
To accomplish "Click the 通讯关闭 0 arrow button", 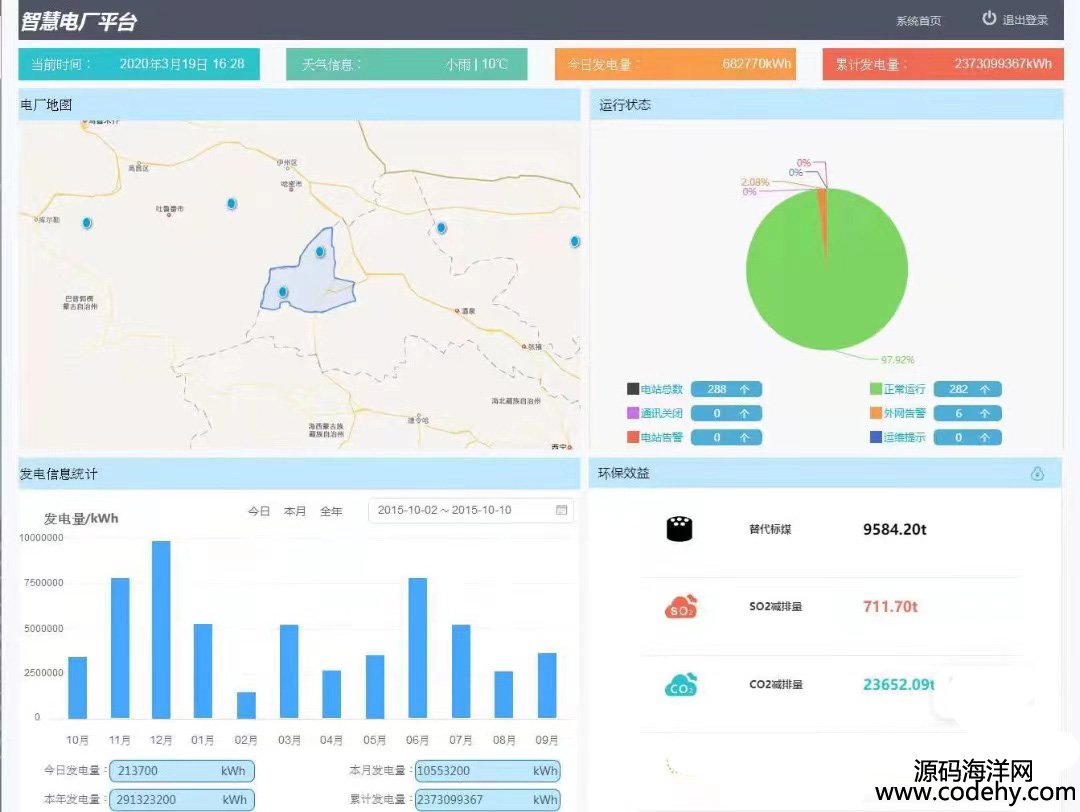I will click(x=726, y=413).
